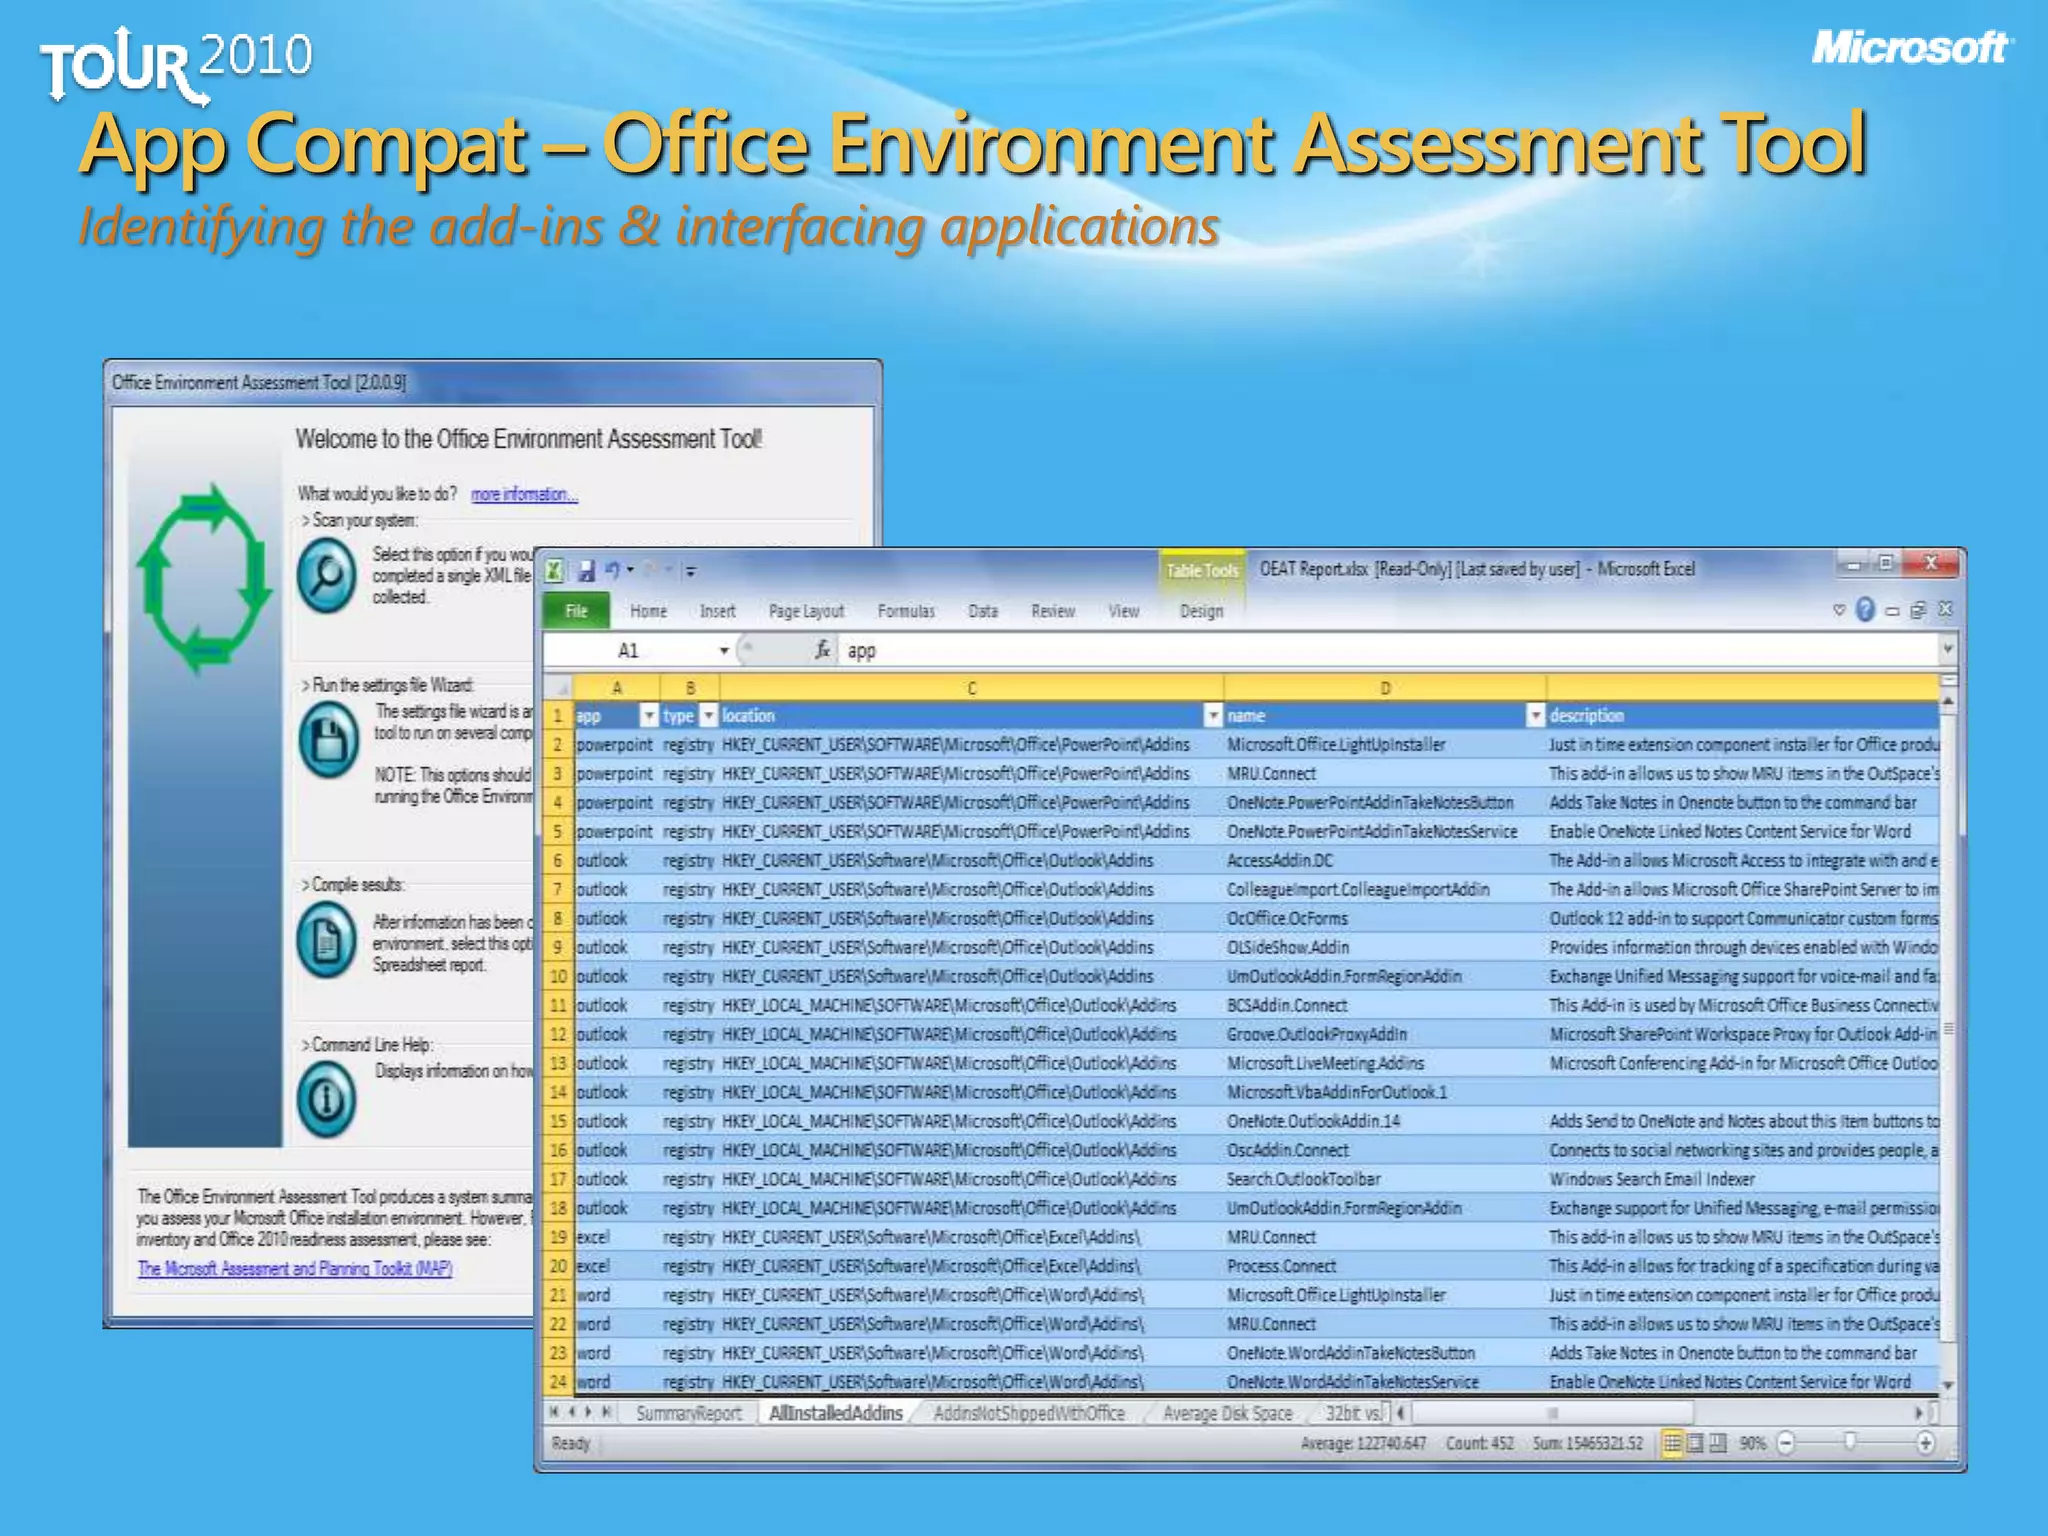Click the settings file Wizard floppy icon
2048x1536 pixels.
329,740
